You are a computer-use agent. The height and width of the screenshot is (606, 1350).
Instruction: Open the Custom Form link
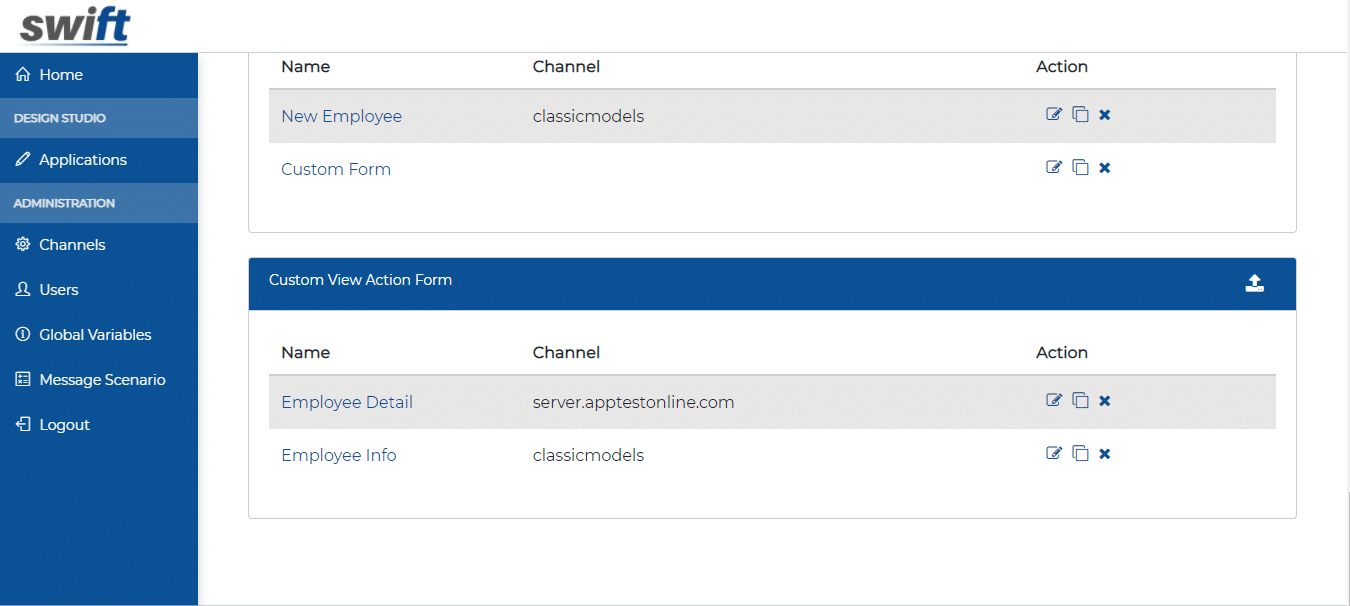(335, 168)
